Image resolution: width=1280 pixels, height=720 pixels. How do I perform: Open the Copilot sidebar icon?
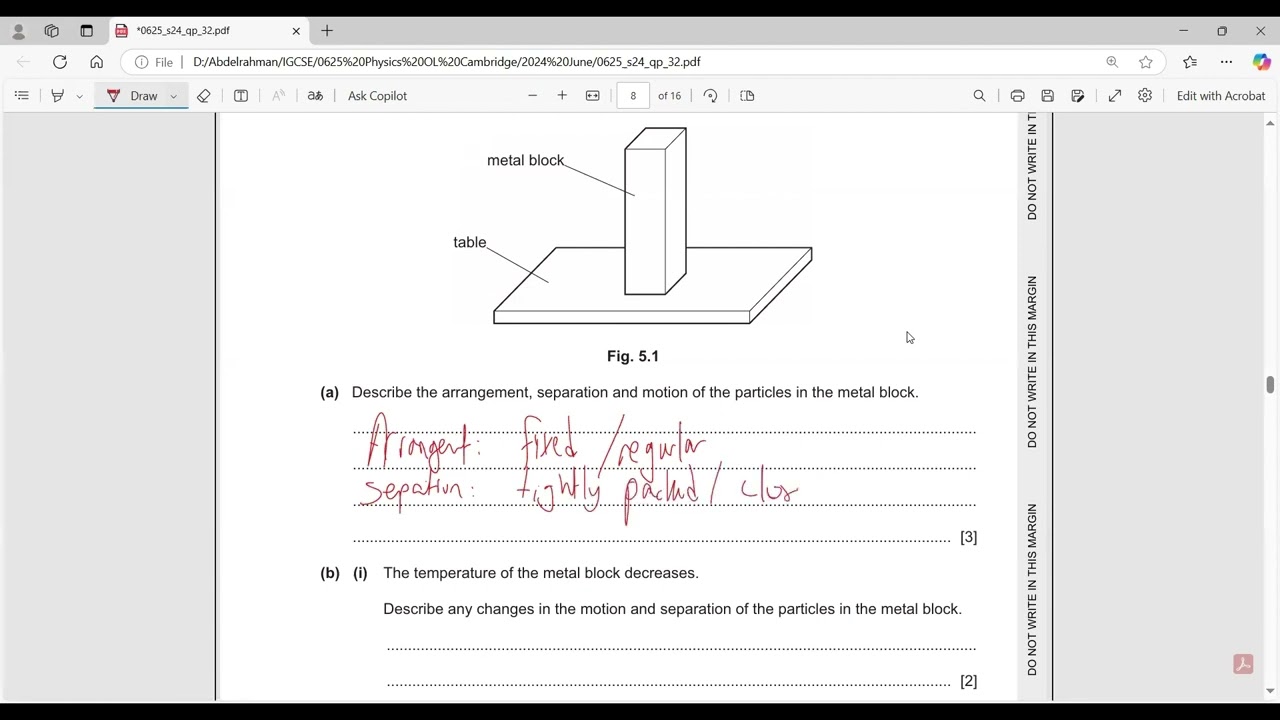pyautogui.click(x=1261, y=62)
